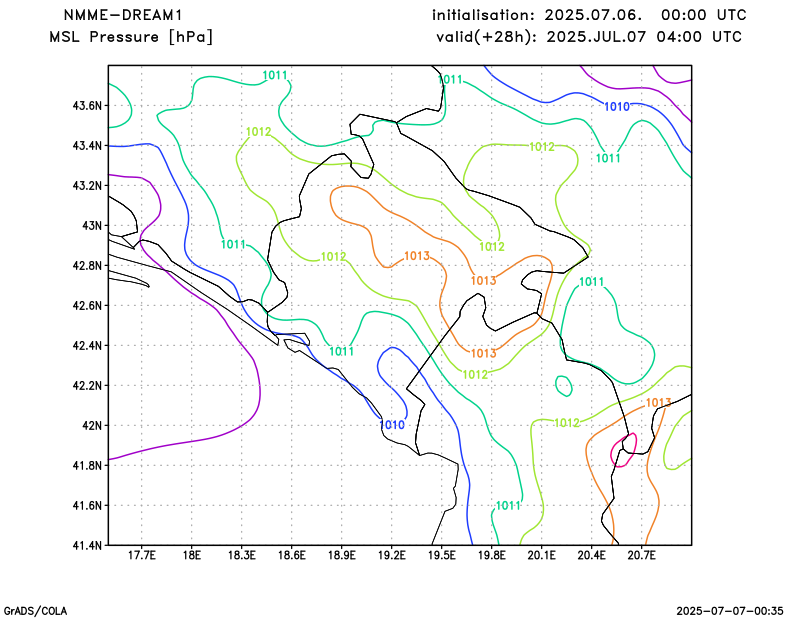Select the "initialisation: 2025.07.06. 00:00 UTC" line
Viewport: 800px width, 618px height.
589,15
